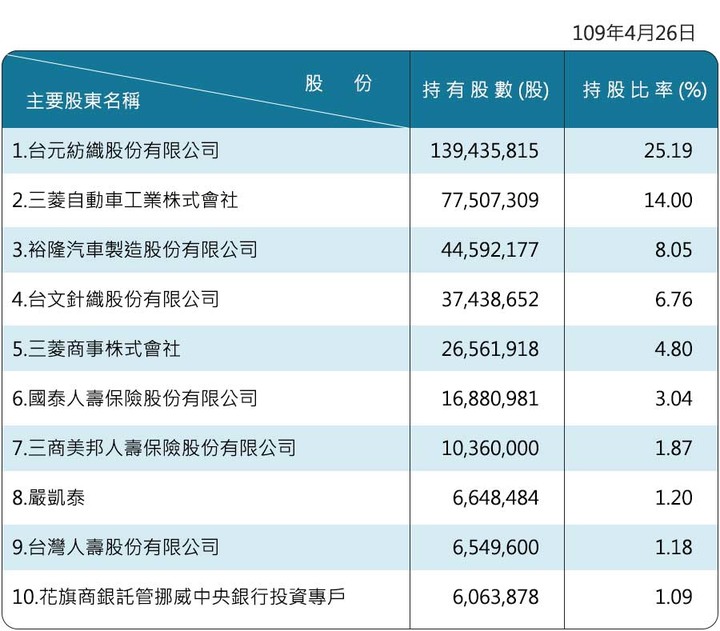Click the percentage 1.18

click(674, 548)
